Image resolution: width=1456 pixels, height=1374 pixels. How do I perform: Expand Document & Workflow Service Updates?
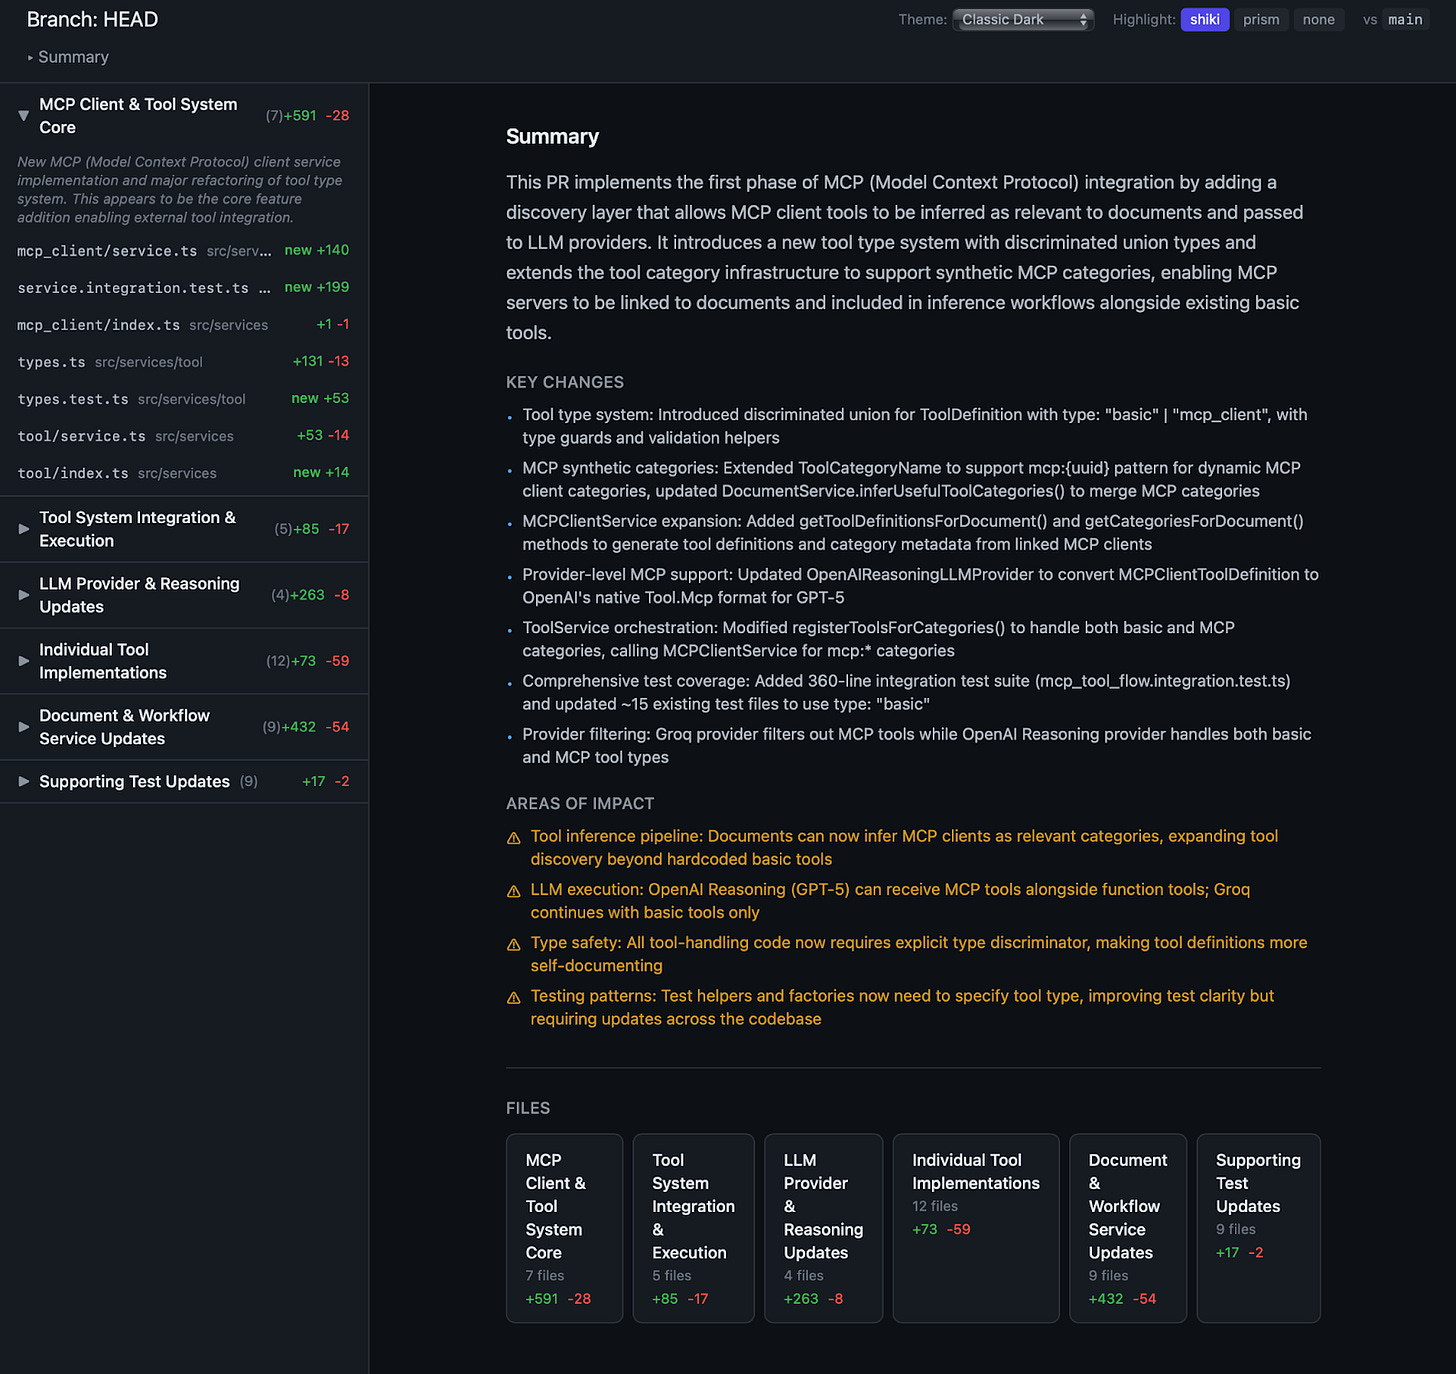pos(23,727)
